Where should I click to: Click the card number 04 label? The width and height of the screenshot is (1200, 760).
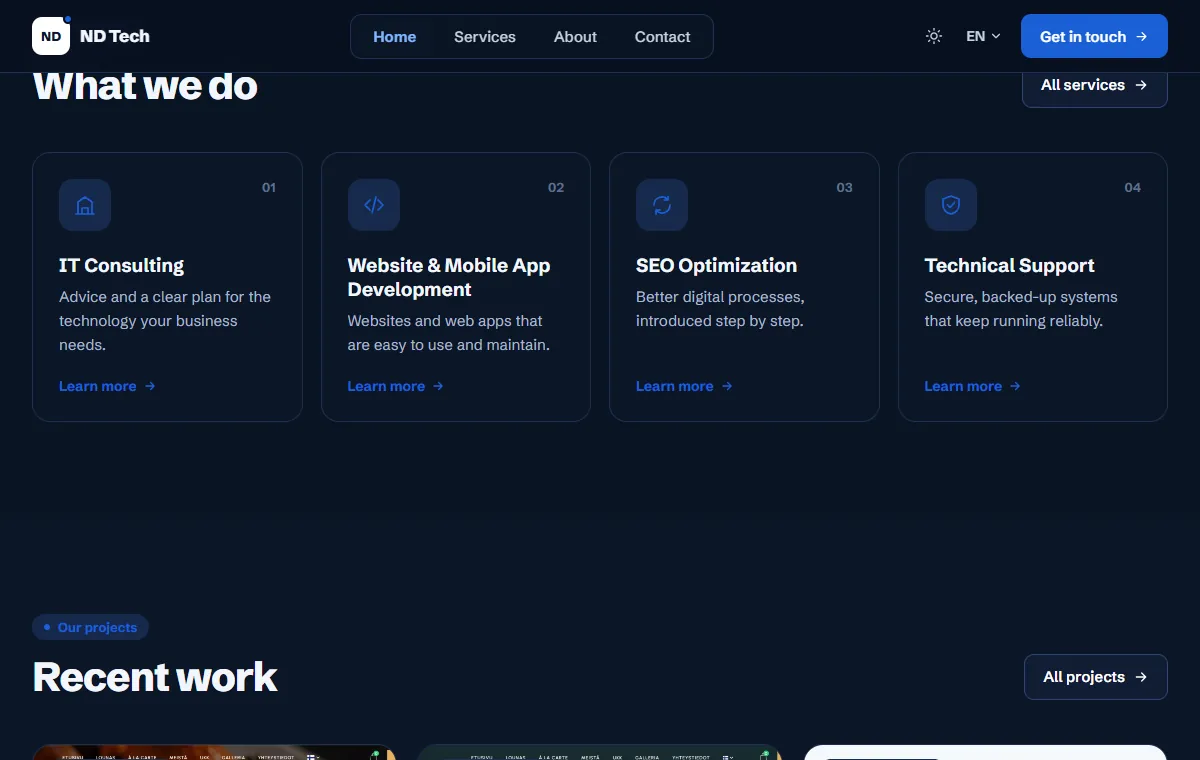click(x=1133, y=187)
